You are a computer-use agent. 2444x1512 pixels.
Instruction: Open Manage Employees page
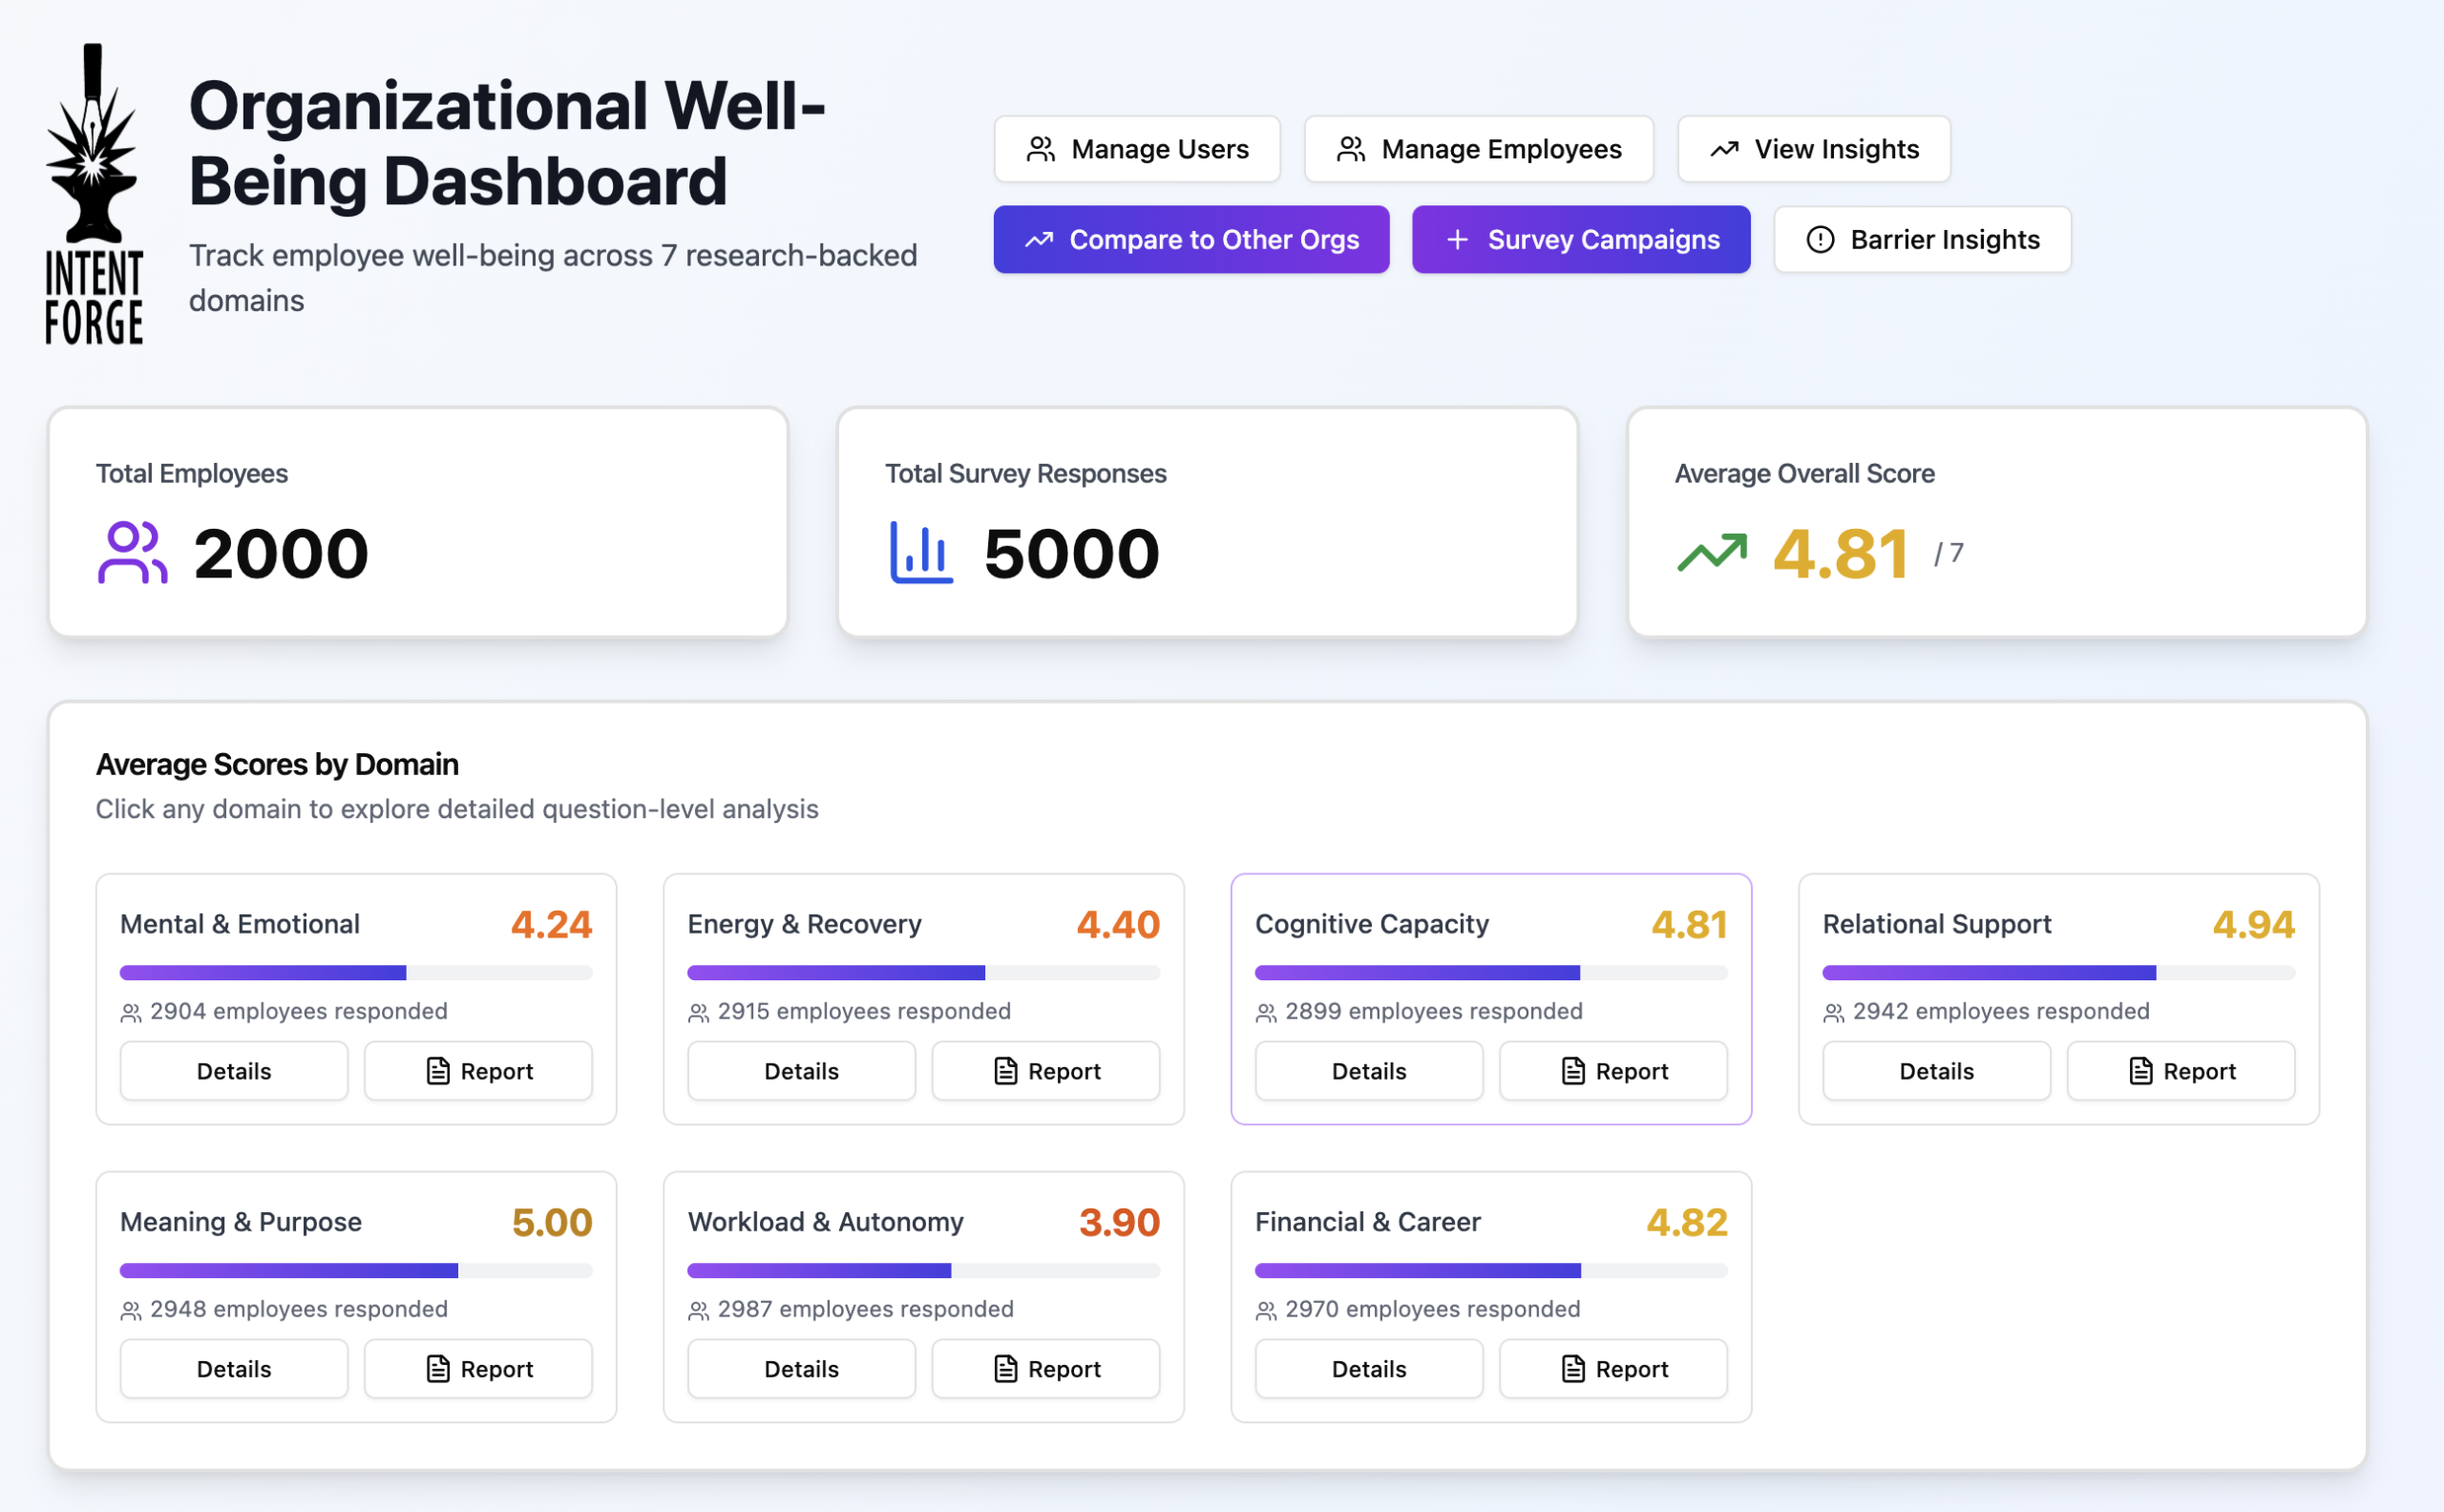(1478, 150)
